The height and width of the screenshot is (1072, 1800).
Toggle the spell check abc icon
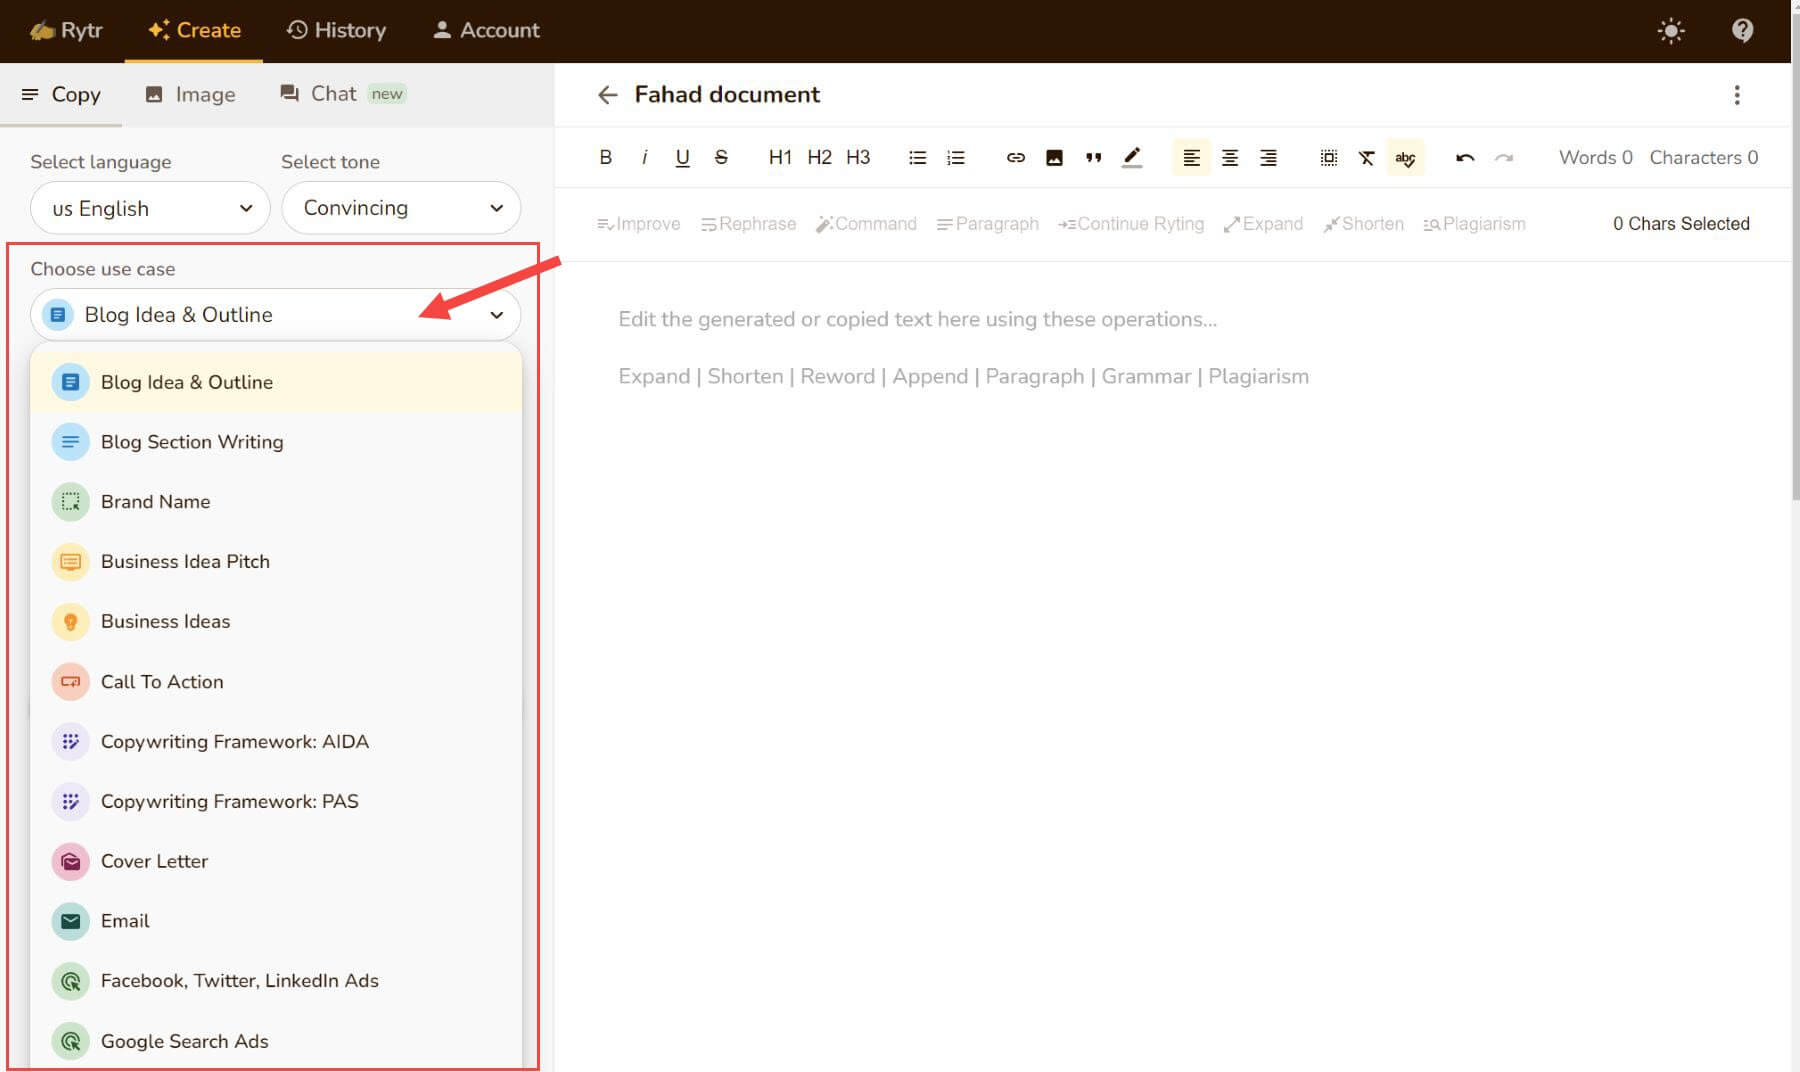pos(1405,157)
